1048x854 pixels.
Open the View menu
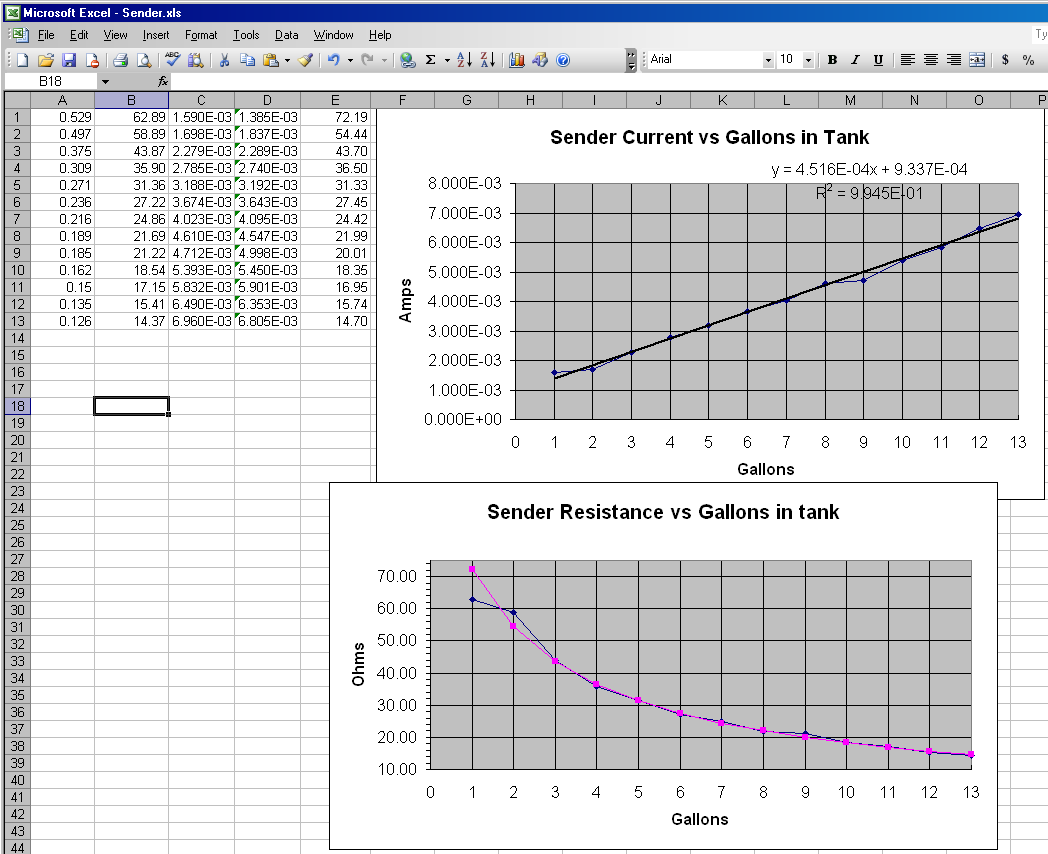[x=115, y=35]
